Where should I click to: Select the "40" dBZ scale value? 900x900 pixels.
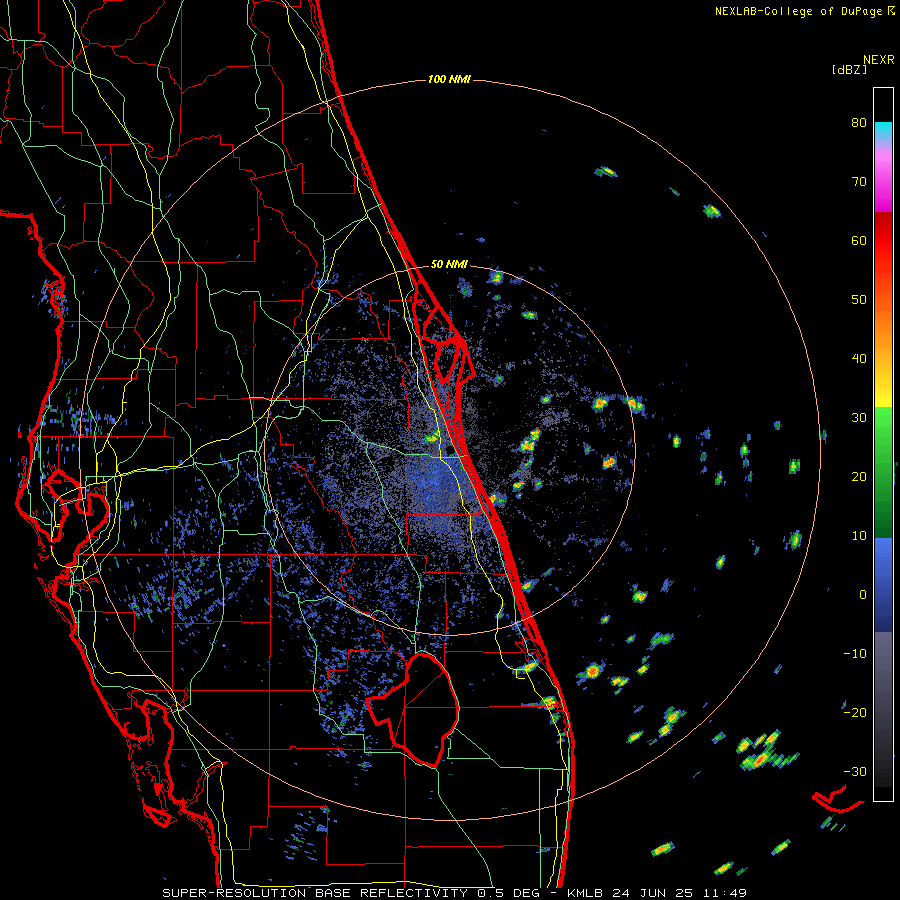pos(859,359)
